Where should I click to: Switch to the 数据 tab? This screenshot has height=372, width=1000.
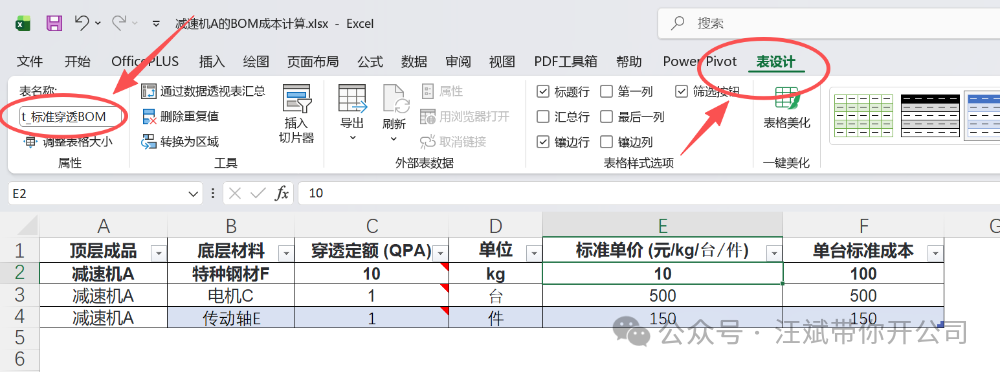pyautogui.click(x=414, y=62)
